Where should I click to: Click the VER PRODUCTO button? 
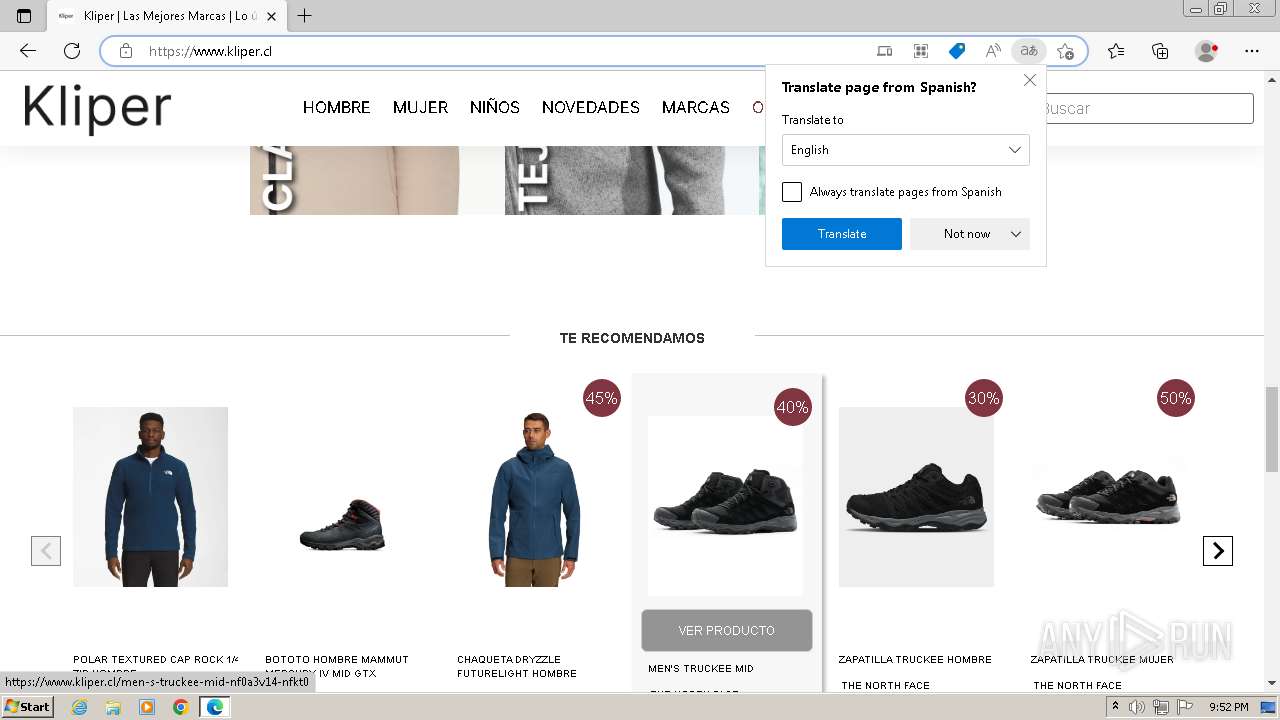pos(727,631)
